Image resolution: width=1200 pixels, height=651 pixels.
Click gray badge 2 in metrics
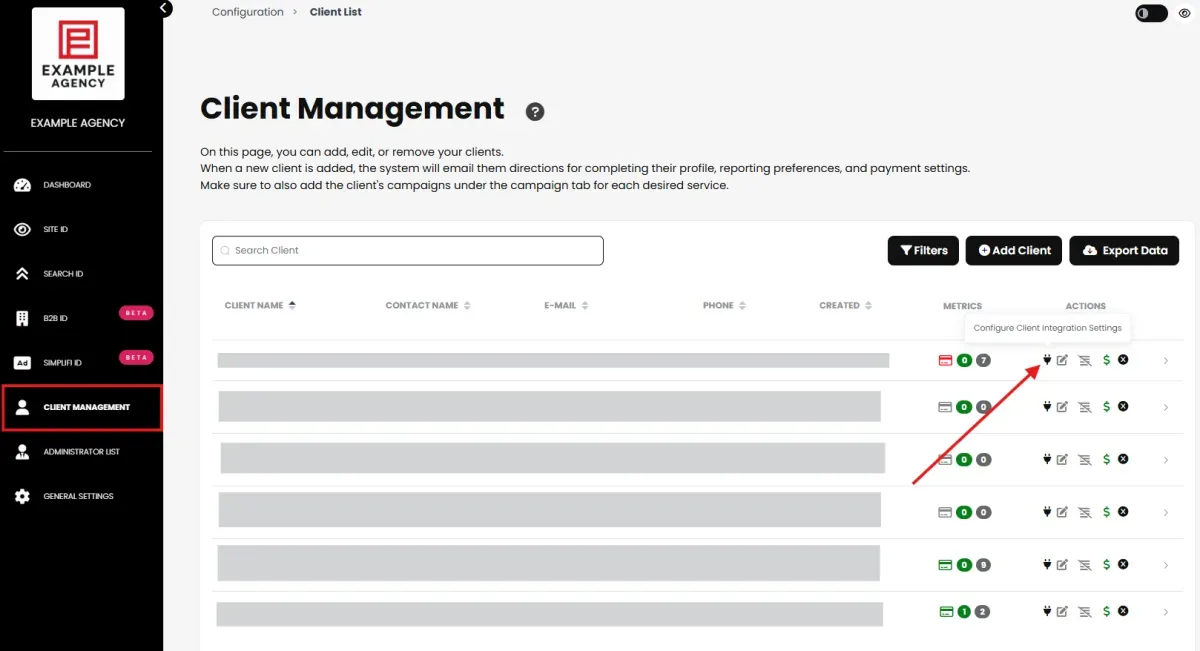983,612
